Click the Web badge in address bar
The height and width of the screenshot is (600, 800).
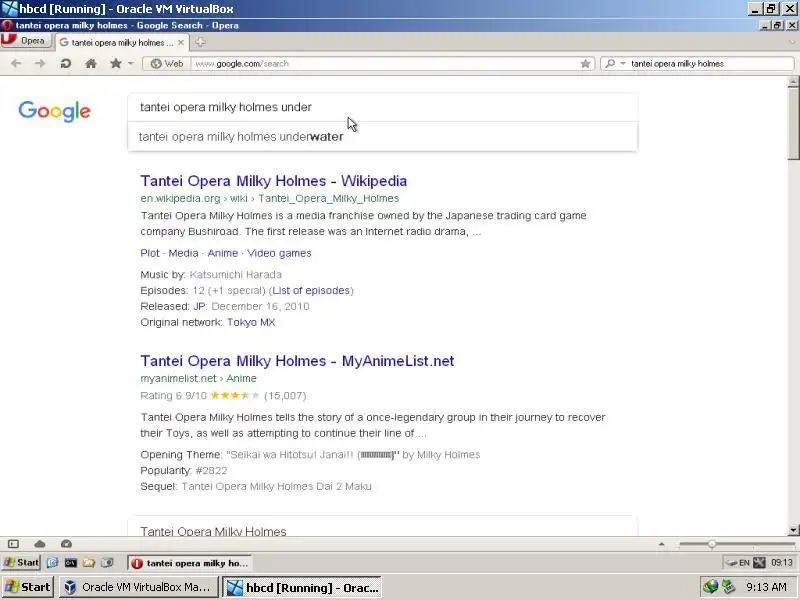(167, 63)
